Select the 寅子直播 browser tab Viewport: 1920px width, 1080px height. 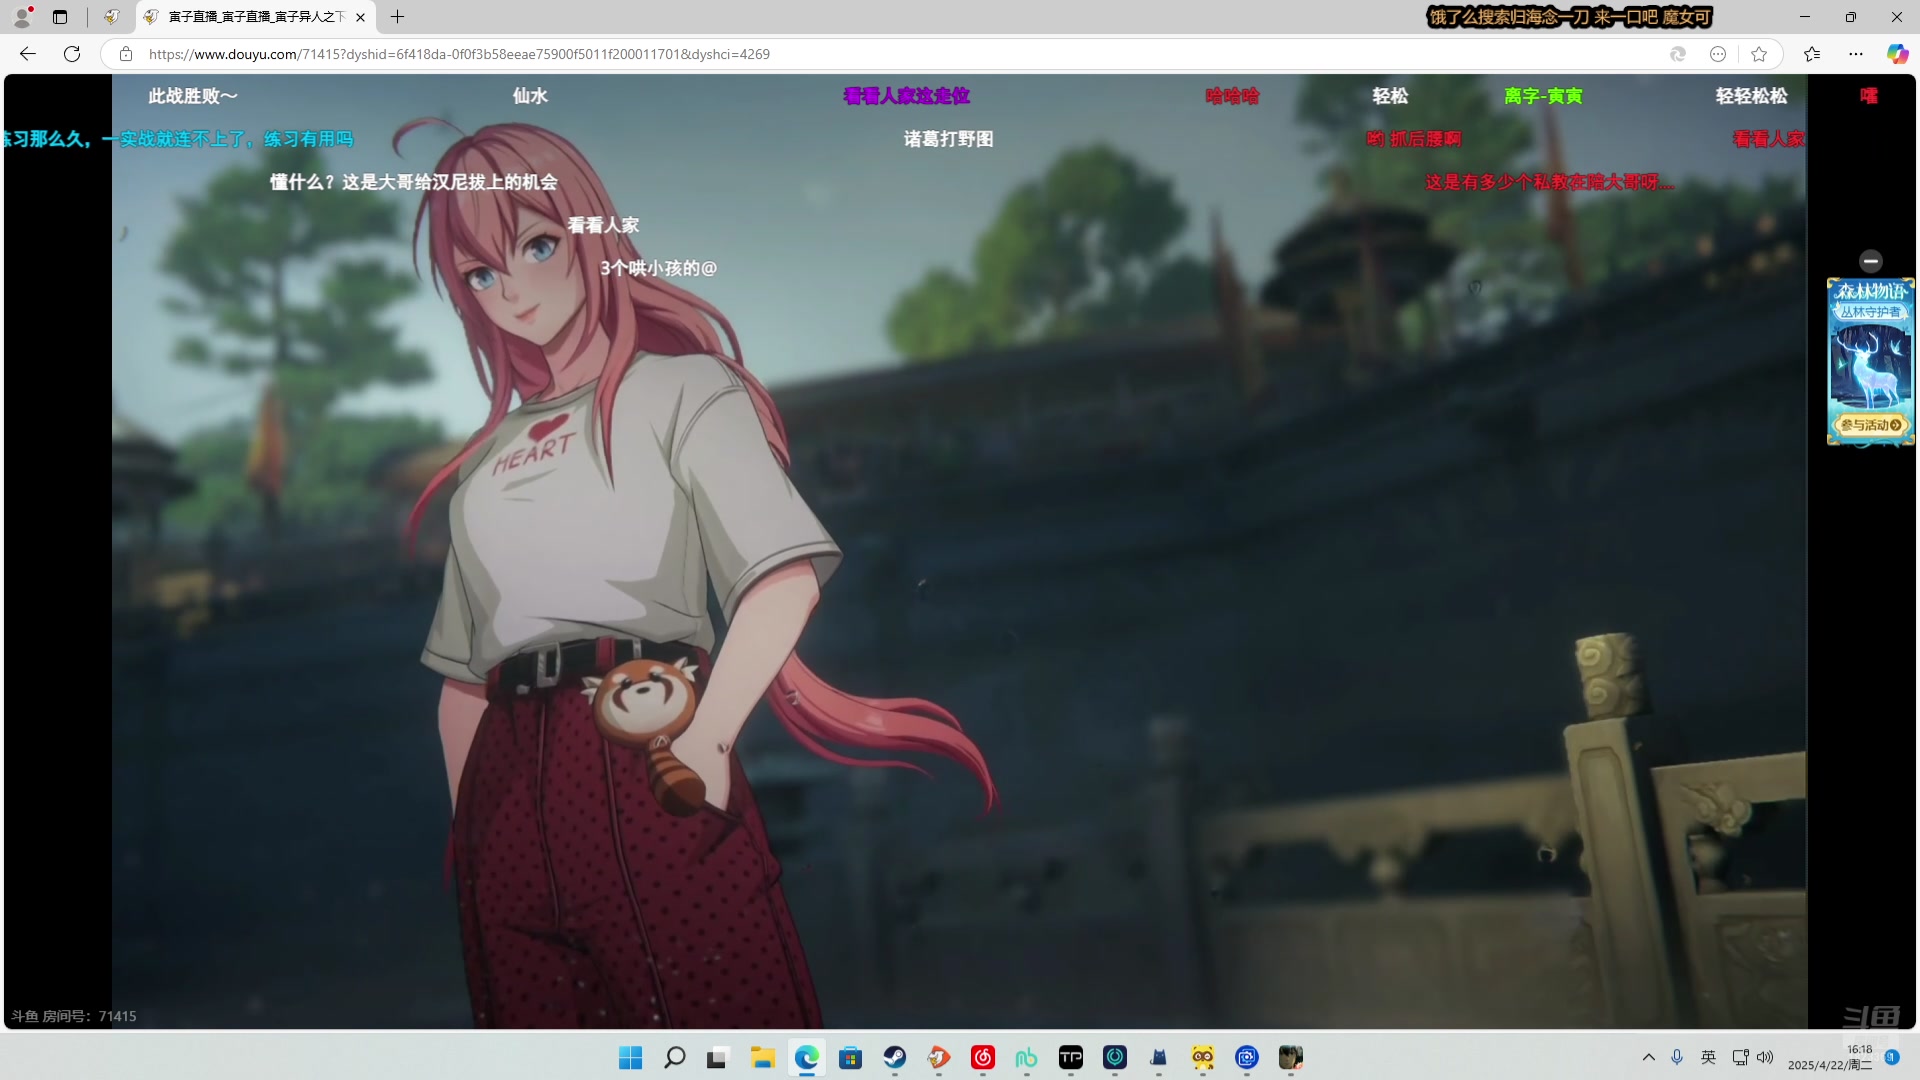(x=255, y=16)
